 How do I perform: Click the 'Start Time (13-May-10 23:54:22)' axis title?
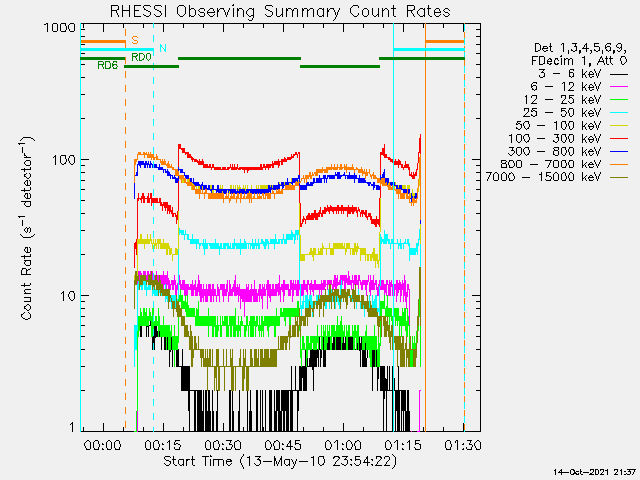pos(280,461)
